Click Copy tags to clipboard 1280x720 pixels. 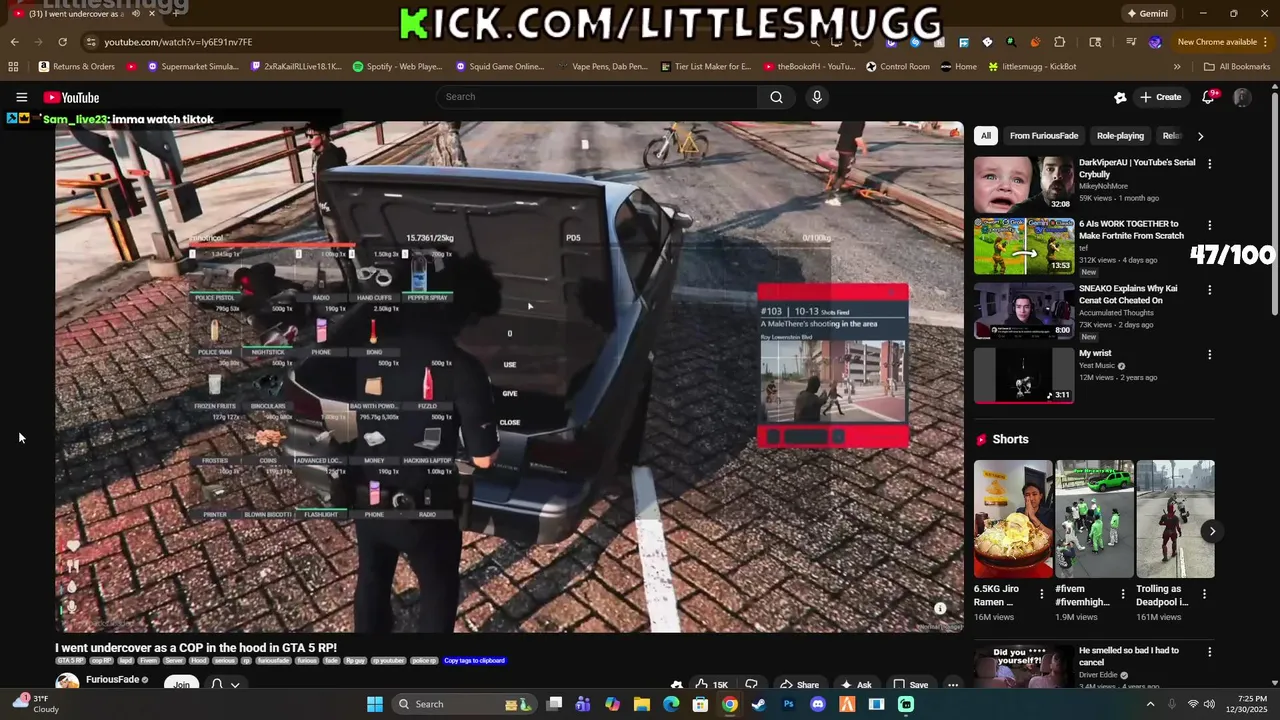coord(474,660)
